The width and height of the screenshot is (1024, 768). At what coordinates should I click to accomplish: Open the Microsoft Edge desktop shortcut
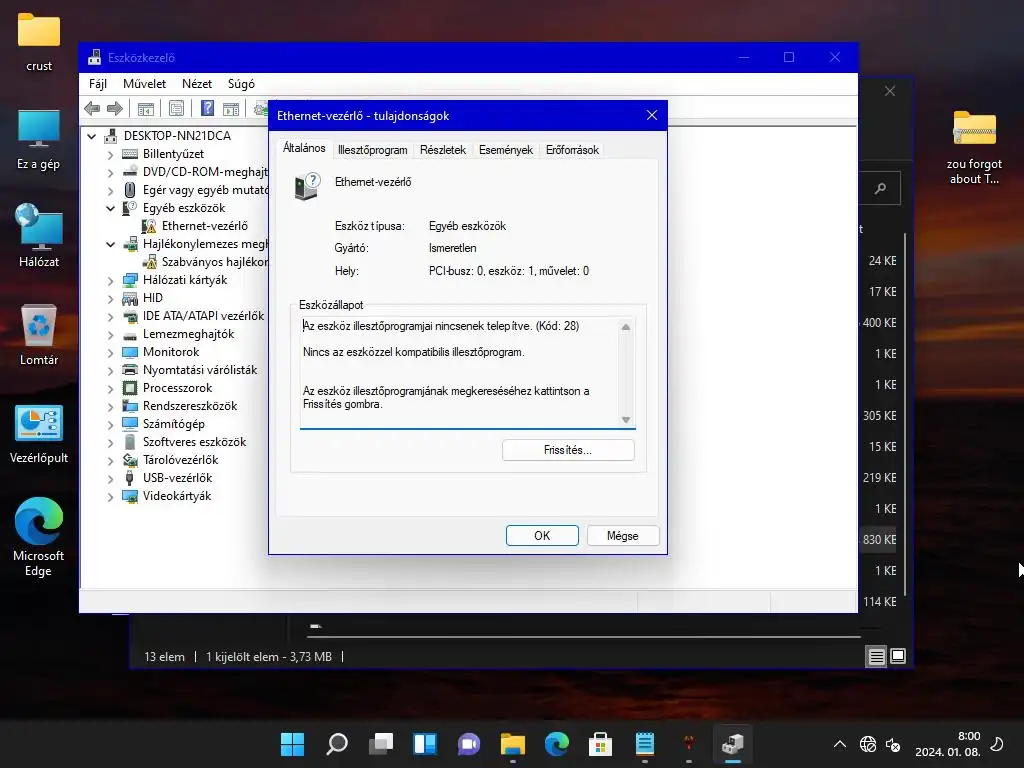[x=39, y=537]
